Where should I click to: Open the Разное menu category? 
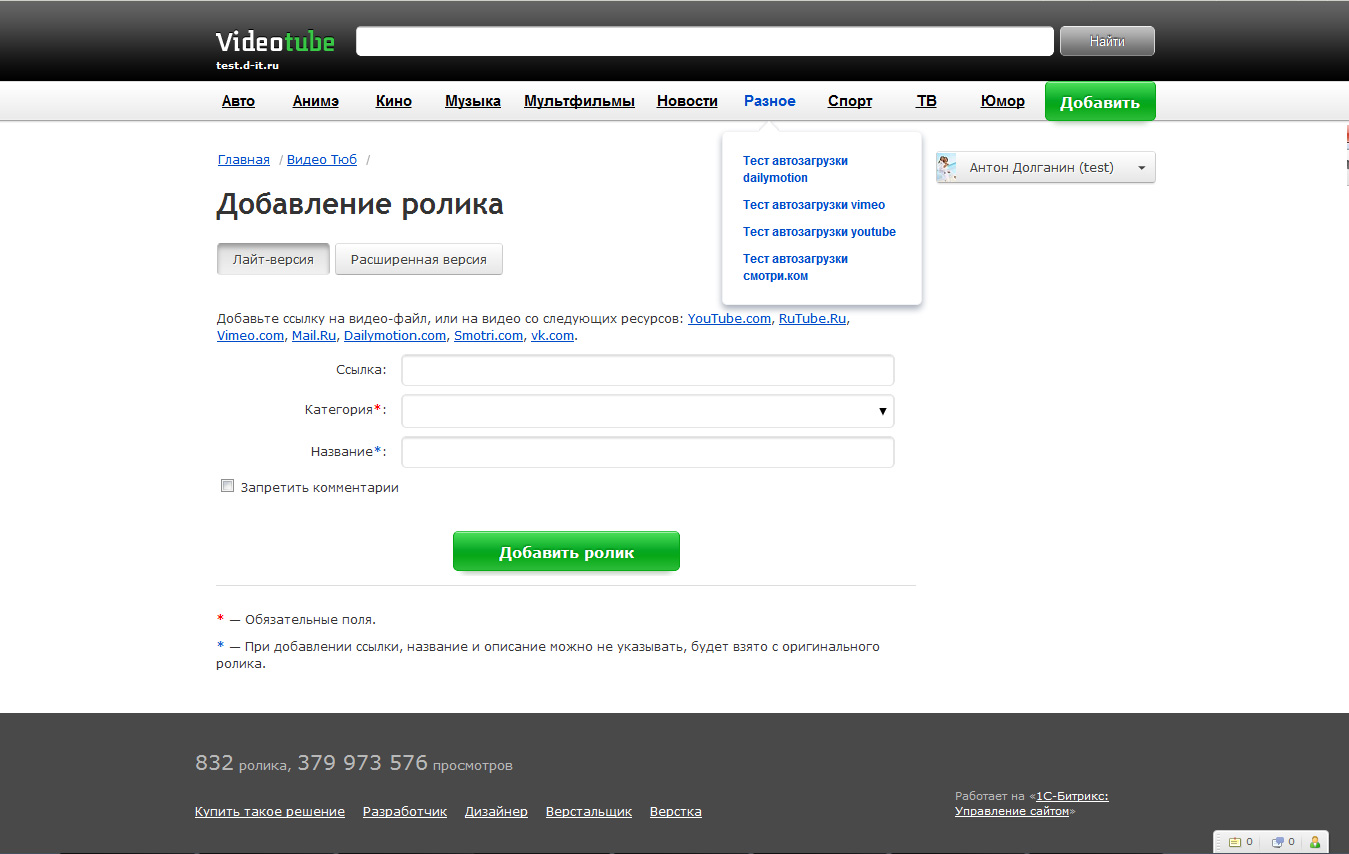point(769,101)
